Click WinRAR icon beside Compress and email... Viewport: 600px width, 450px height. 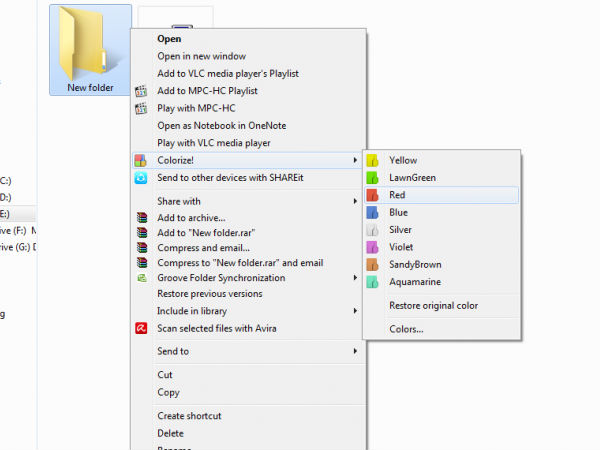tap(142, 248)
